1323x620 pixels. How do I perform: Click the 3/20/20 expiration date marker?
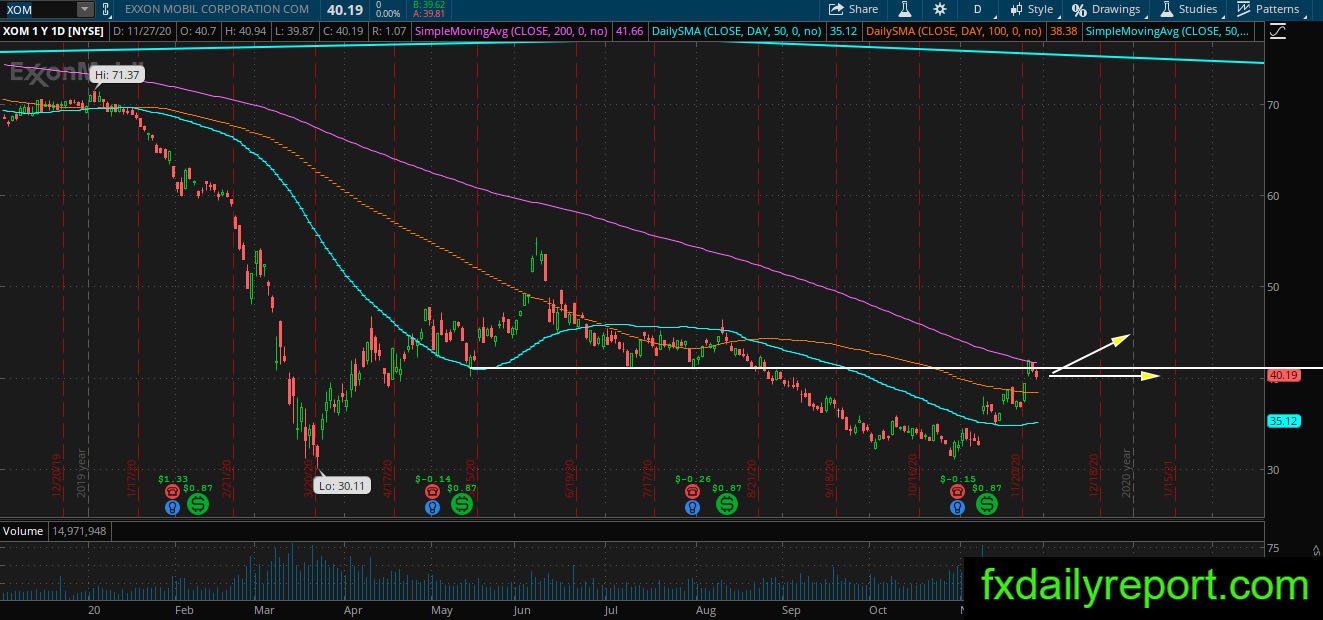point(310,478)
